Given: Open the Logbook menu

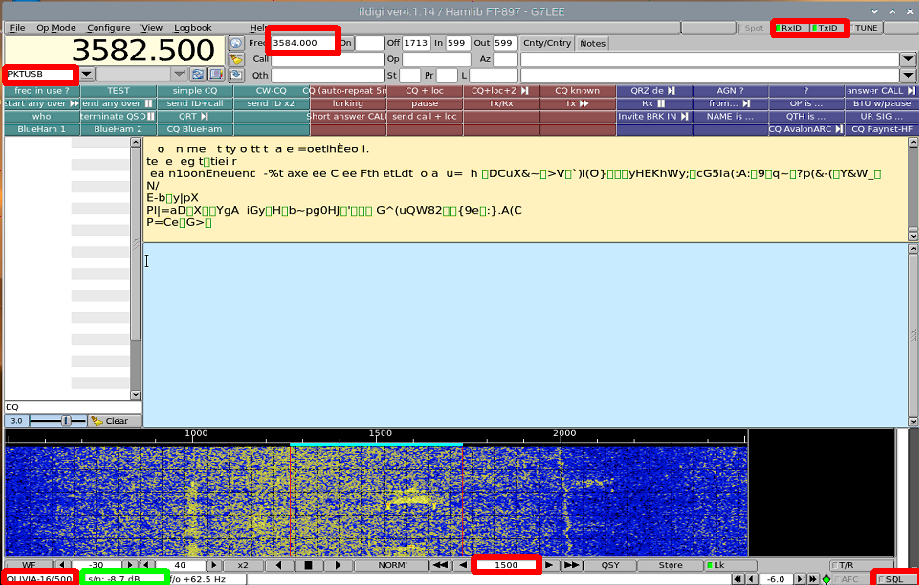Looking at the screenshot, I should click(192, 28).
